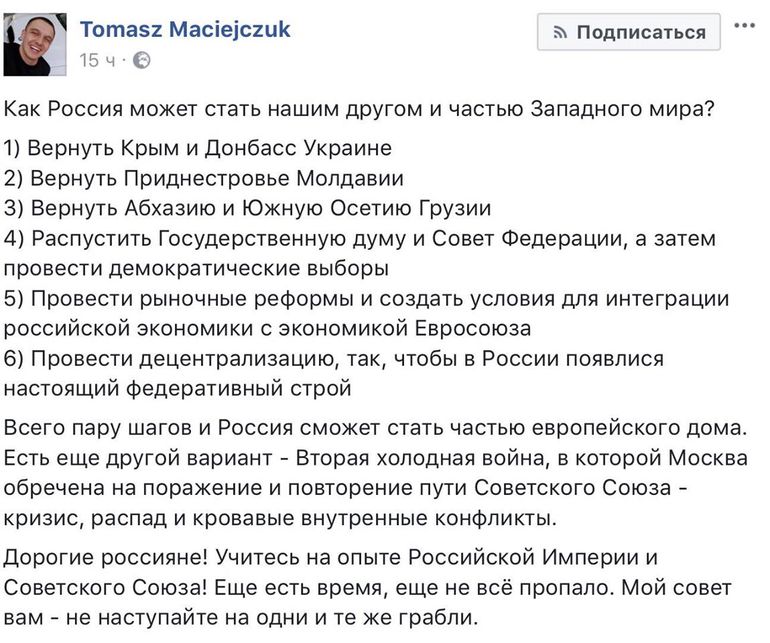Click the globe public privacy icon
The width and height of the screenshot is (770, 643).
coord(141,61)
